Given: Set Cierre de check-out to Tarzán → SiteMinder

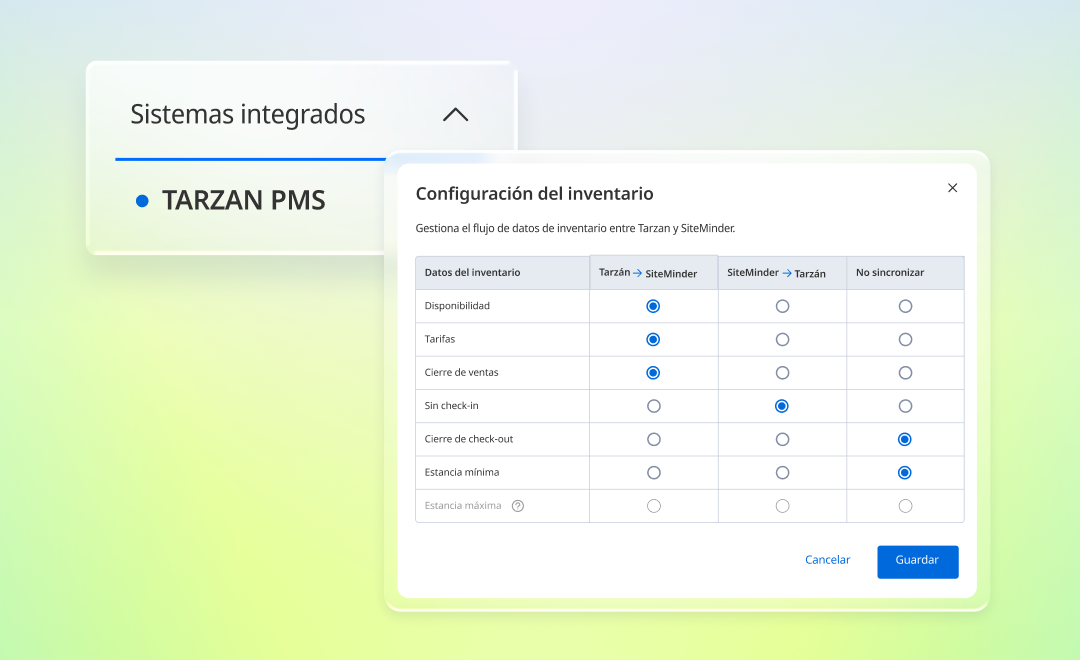Looking at the screenshot, I should coord(654,439).
